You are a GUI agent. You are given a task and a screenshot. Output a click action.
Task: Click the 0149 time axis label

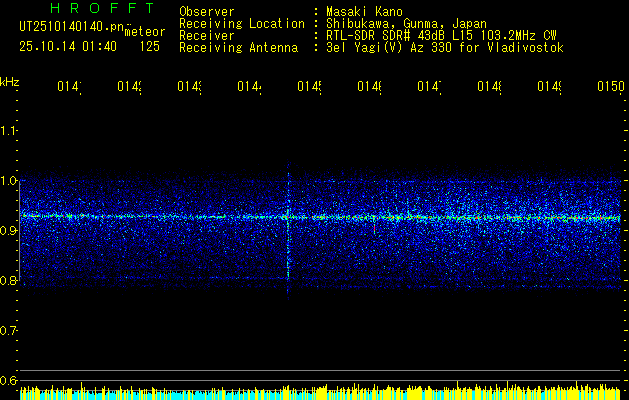pos(549,87)
